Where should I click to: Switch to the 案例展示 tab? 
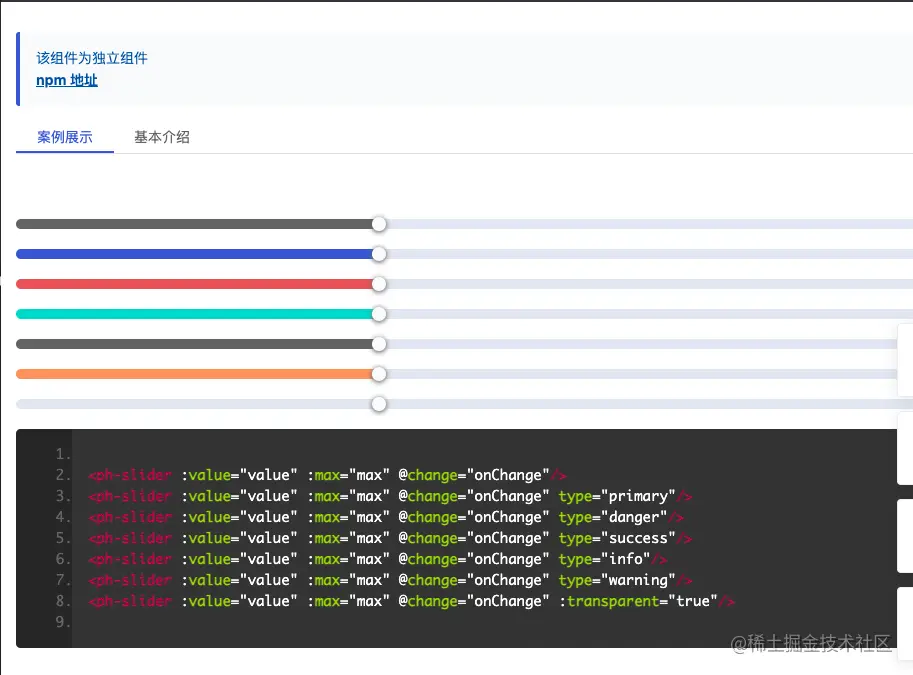65,137
